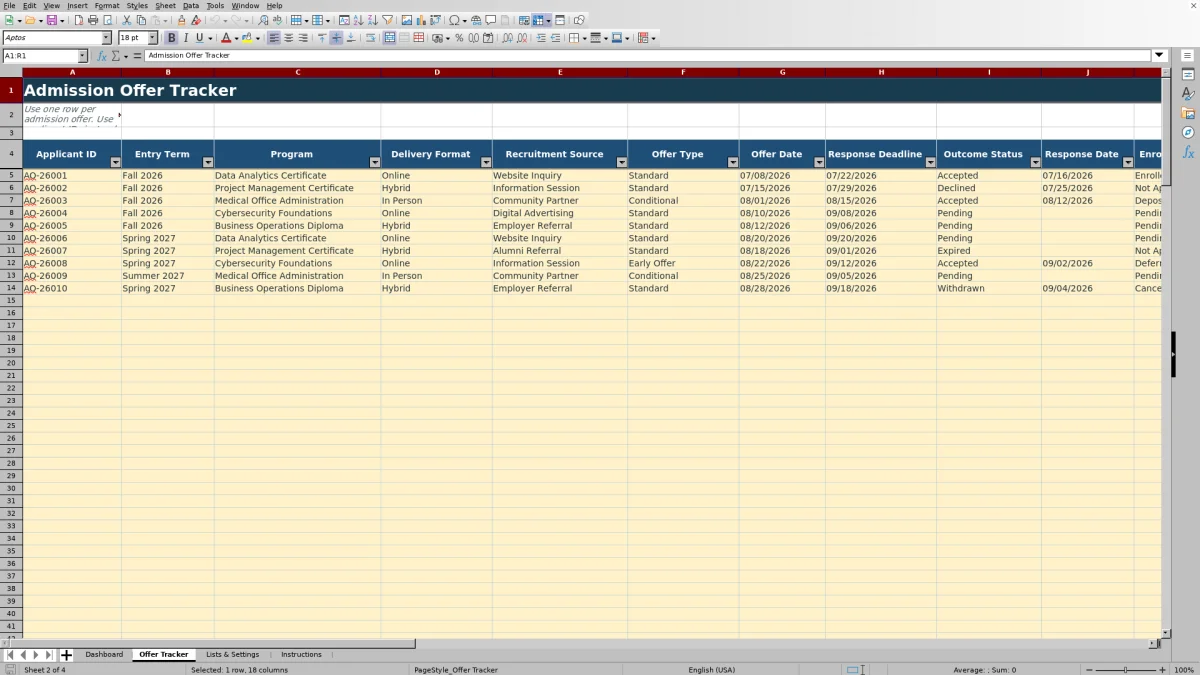This screenshot has width=1200, height=675.
Task: Expand the formula bar with the arrow
Action: 1160,56
